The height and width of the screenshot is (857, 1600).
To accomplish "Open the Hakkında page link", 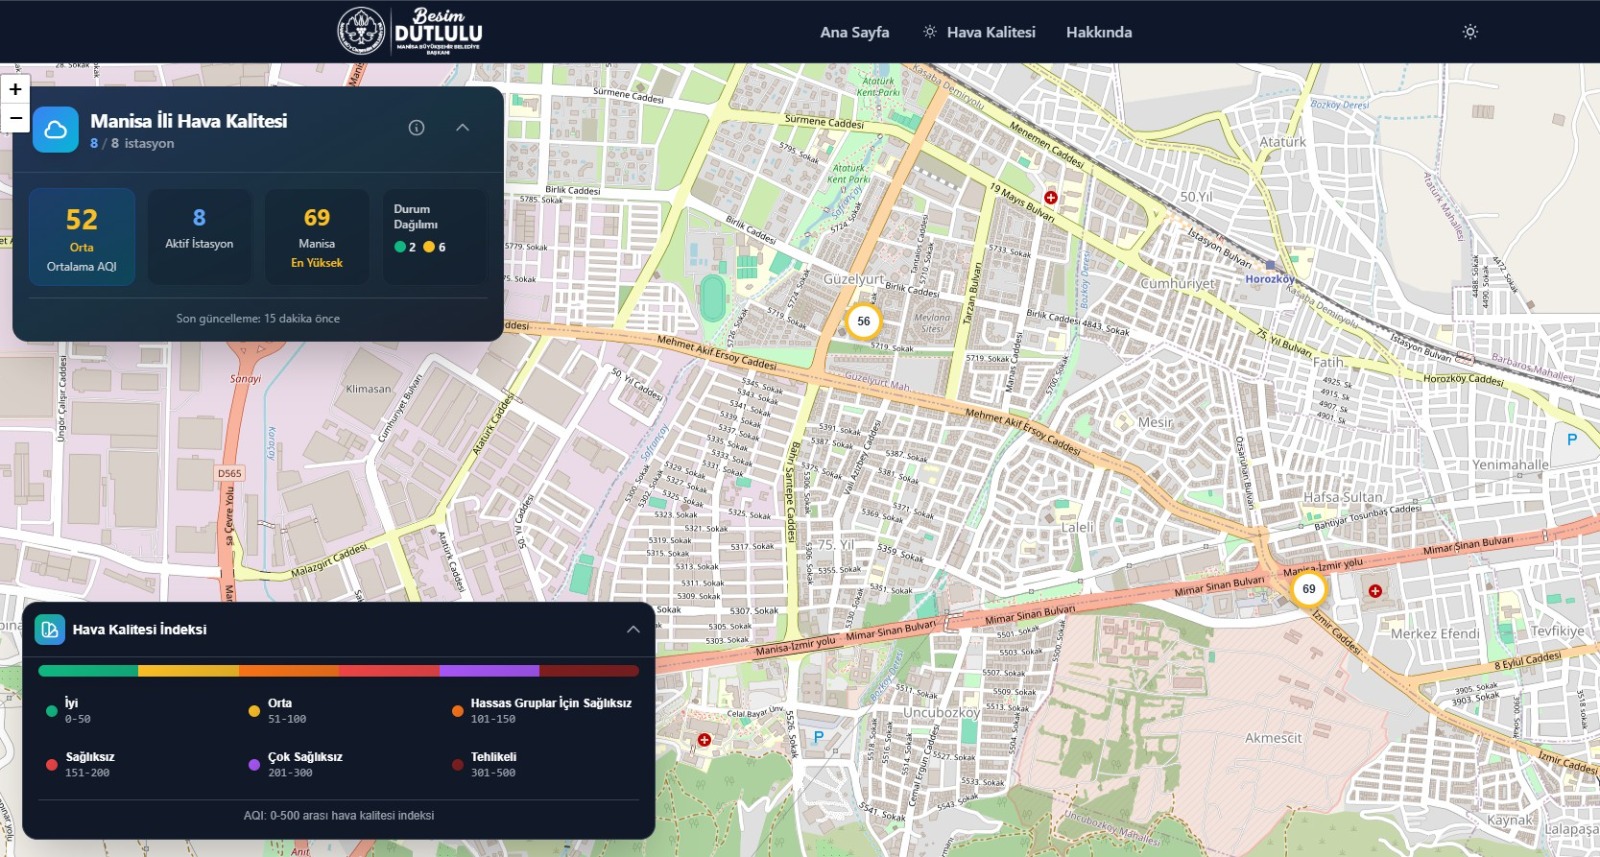I will [1098, 32].
